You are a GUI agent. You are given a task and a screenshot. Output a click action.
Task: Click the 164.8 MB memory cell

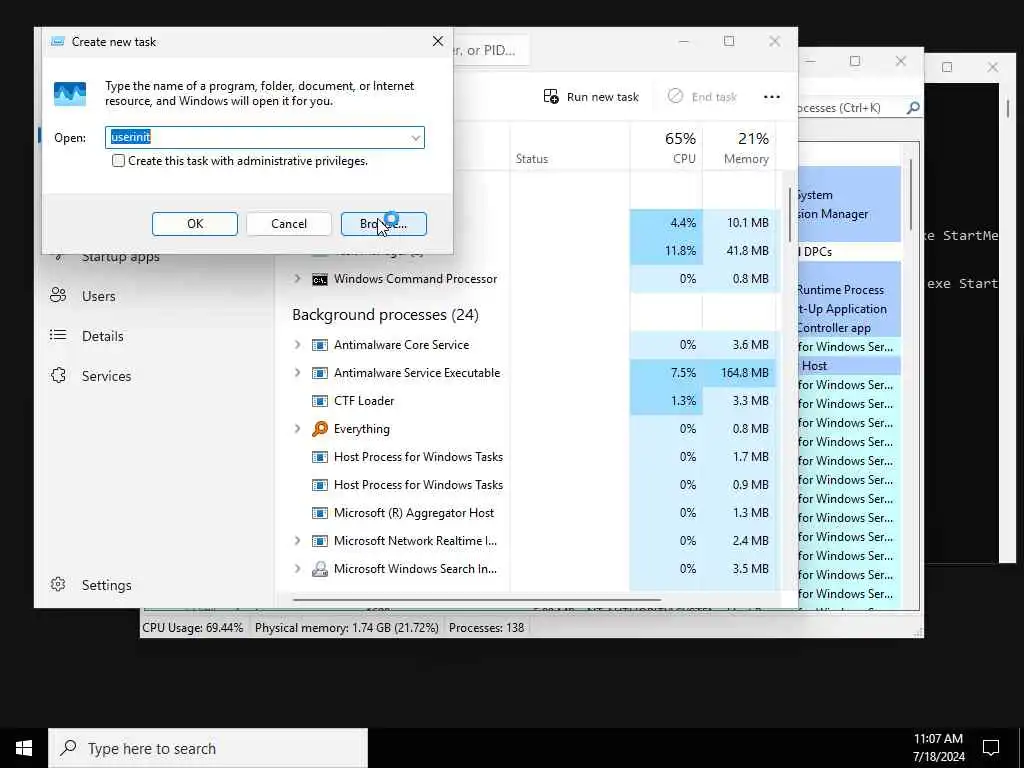739,373
